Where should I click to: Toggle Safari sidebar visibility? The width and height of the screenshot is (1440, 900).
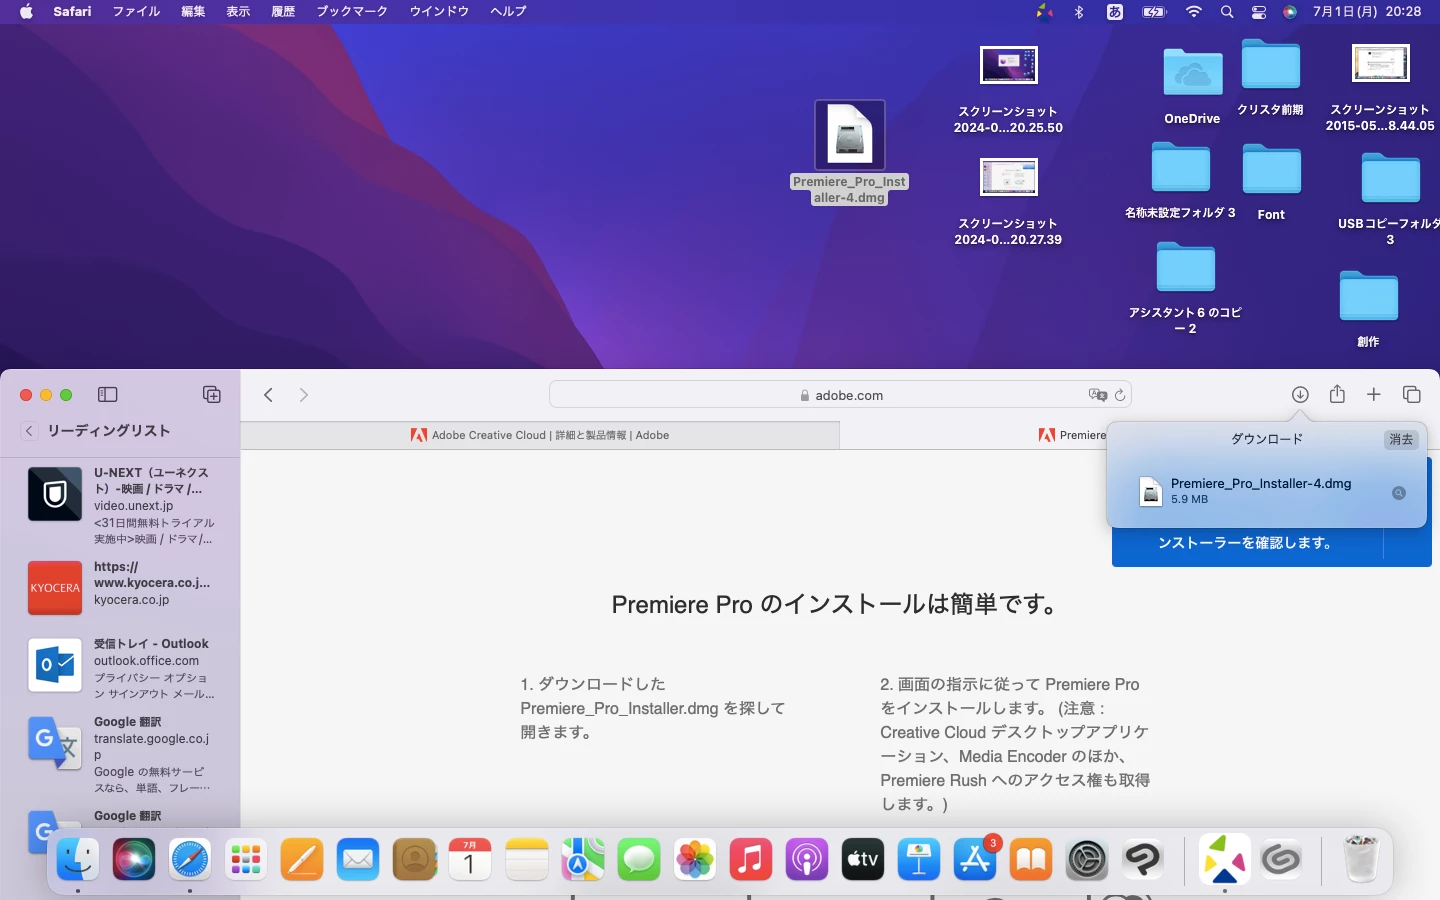click(x=108, y=395)
